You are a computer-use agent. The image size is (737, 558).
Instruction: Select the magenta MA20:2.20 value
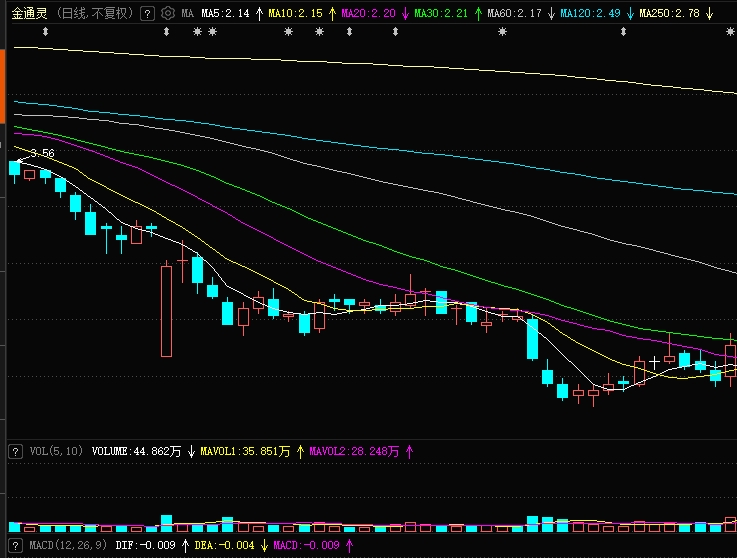[x=368, y=13]
